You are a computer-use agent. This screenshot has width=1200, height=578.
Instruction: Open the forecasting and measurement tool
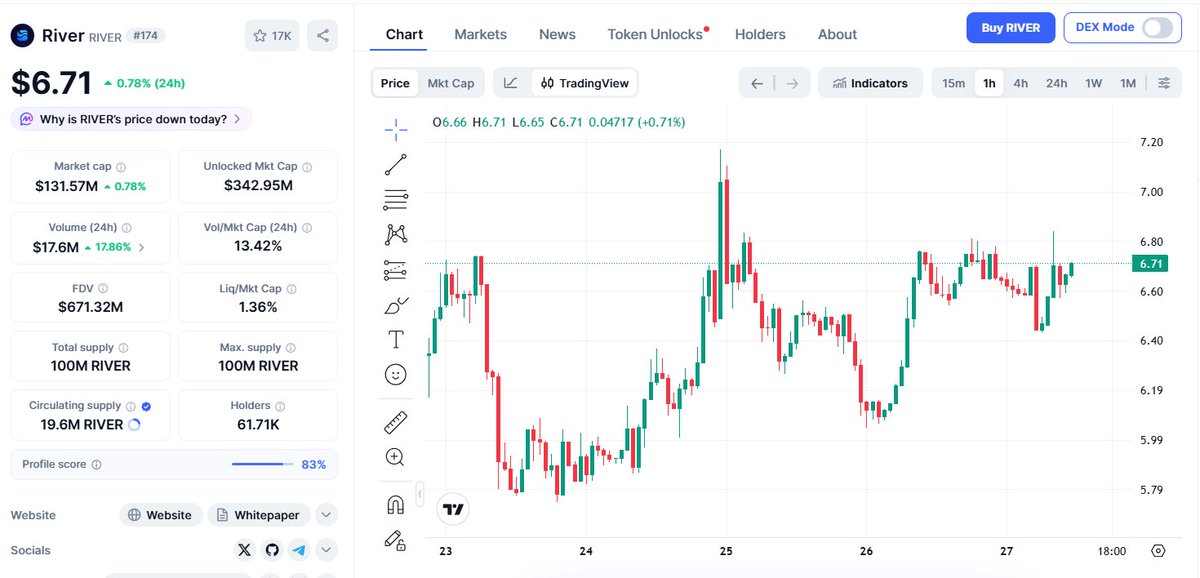(x=396, y=270)
